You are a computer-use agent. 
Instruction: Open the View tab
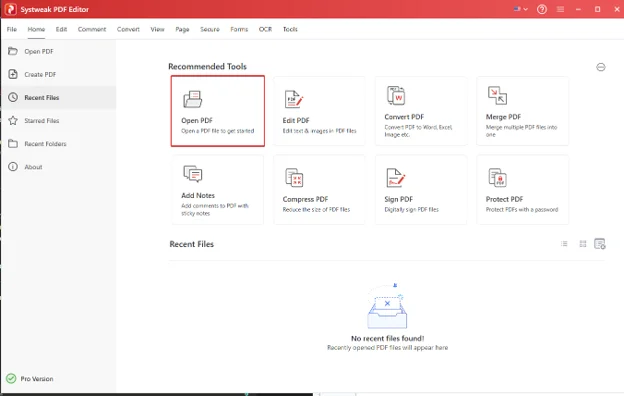[x=157, y=29]
